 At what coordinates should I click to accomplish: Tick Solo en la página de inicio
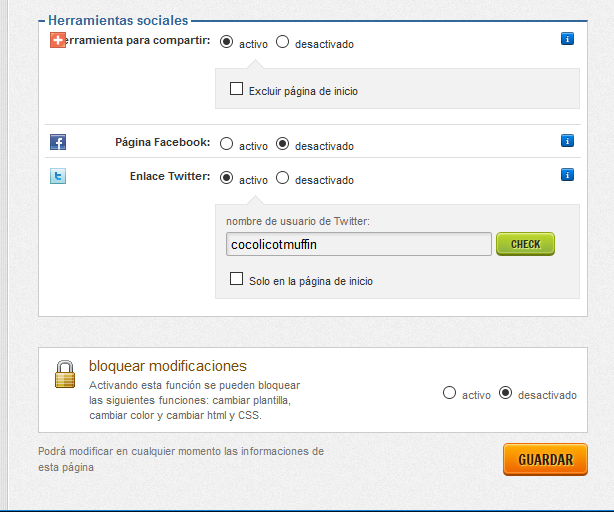tap(236, 279)
